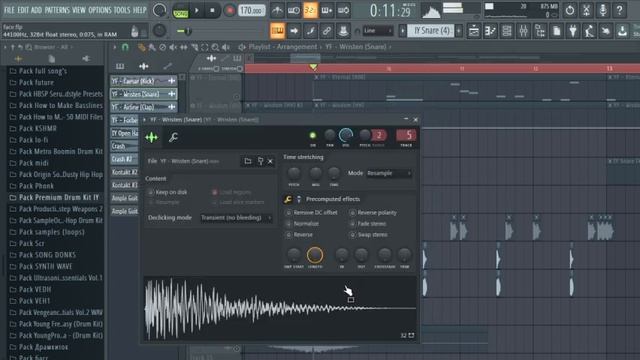This screenshot has width=640, height=360.
Task: Open the VIEW menu
Action: tap(79, 10)
